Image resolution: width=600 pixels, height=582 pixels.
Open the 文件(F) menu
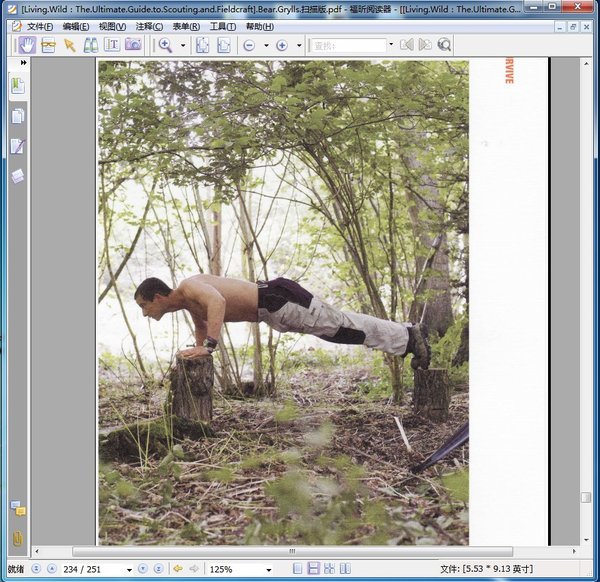pos(40,26)
